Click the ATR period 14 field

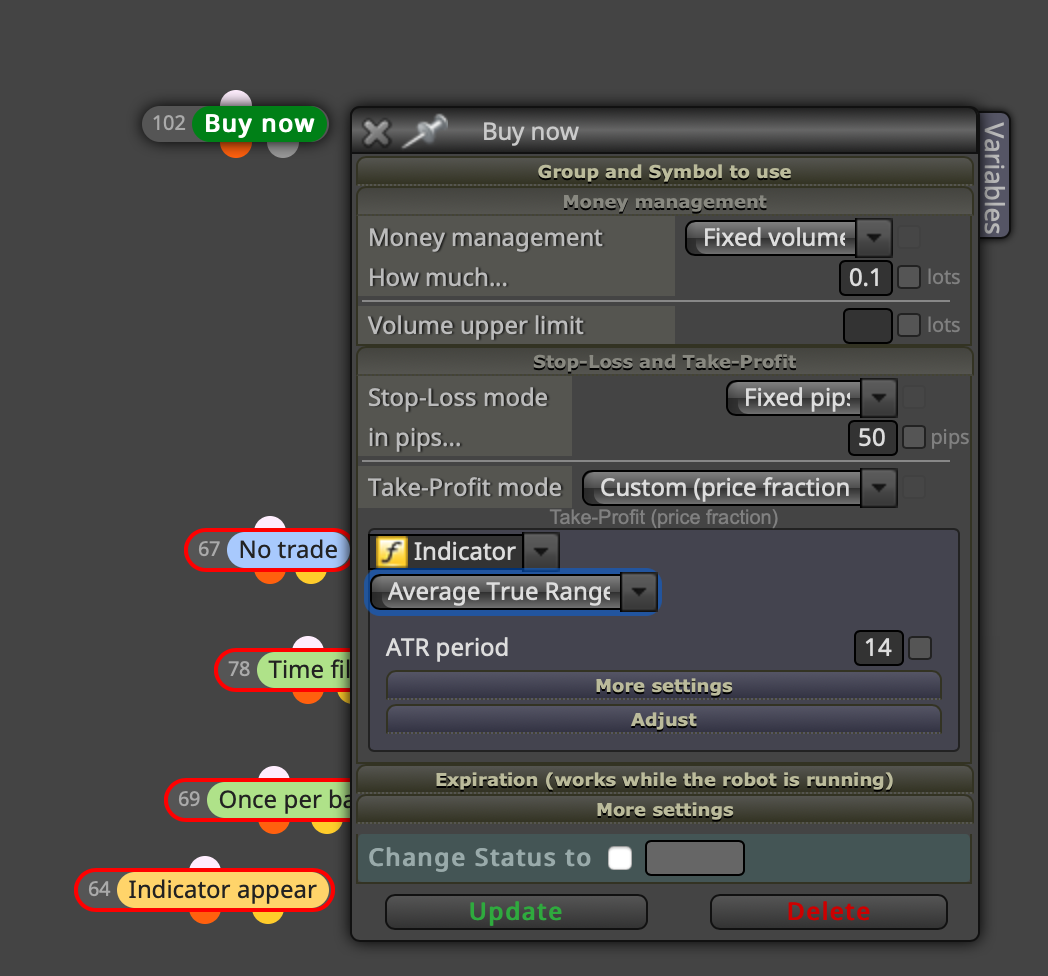click(879, 648)
